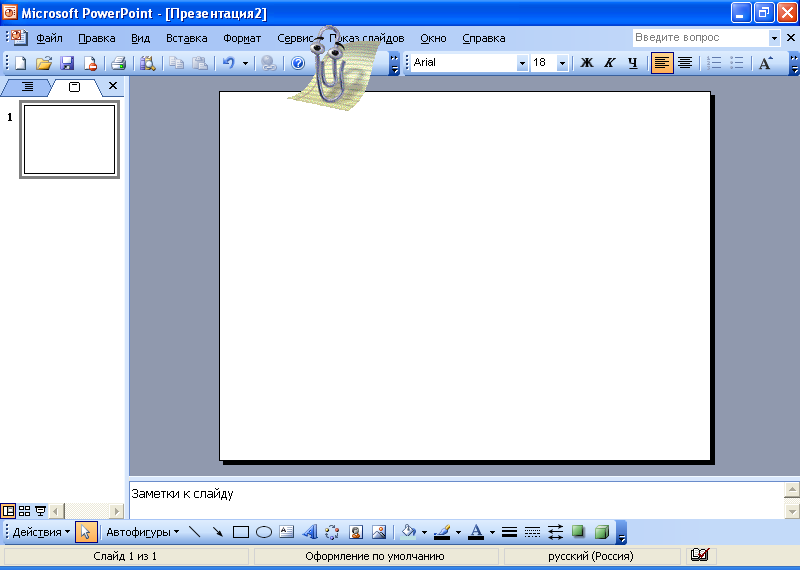Expand the Arial font name dropdown
Screen dimensions: 800x570
[x=522, y=63]
